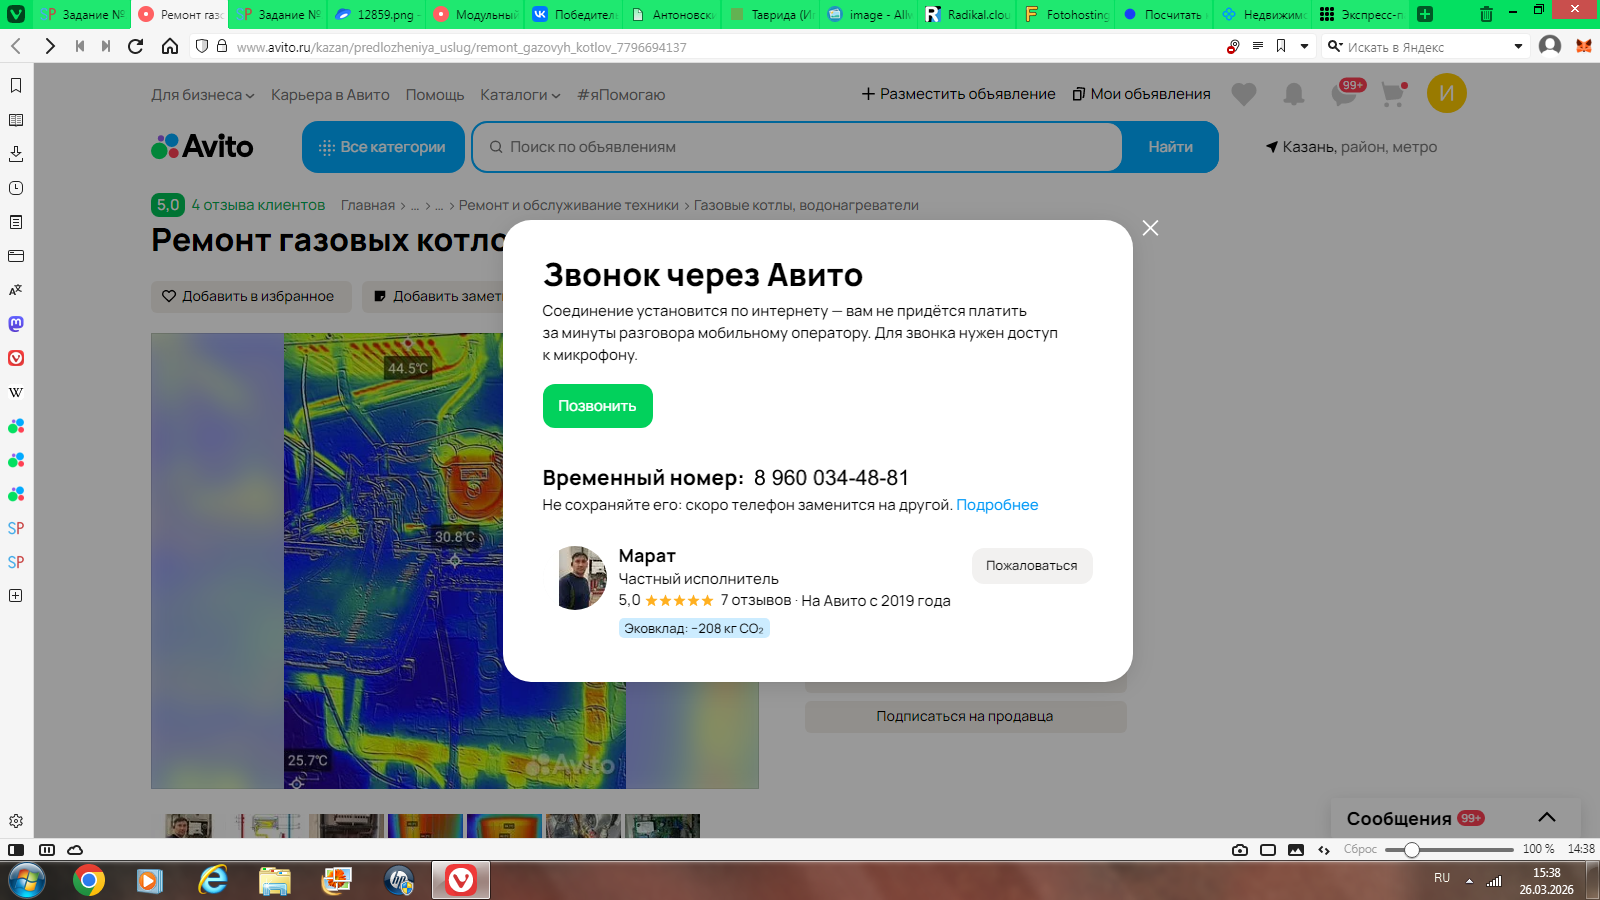This screenshot has height=900, width=1600.
Task: Reload the current Avito page
Action: click(x=136, y=46)
